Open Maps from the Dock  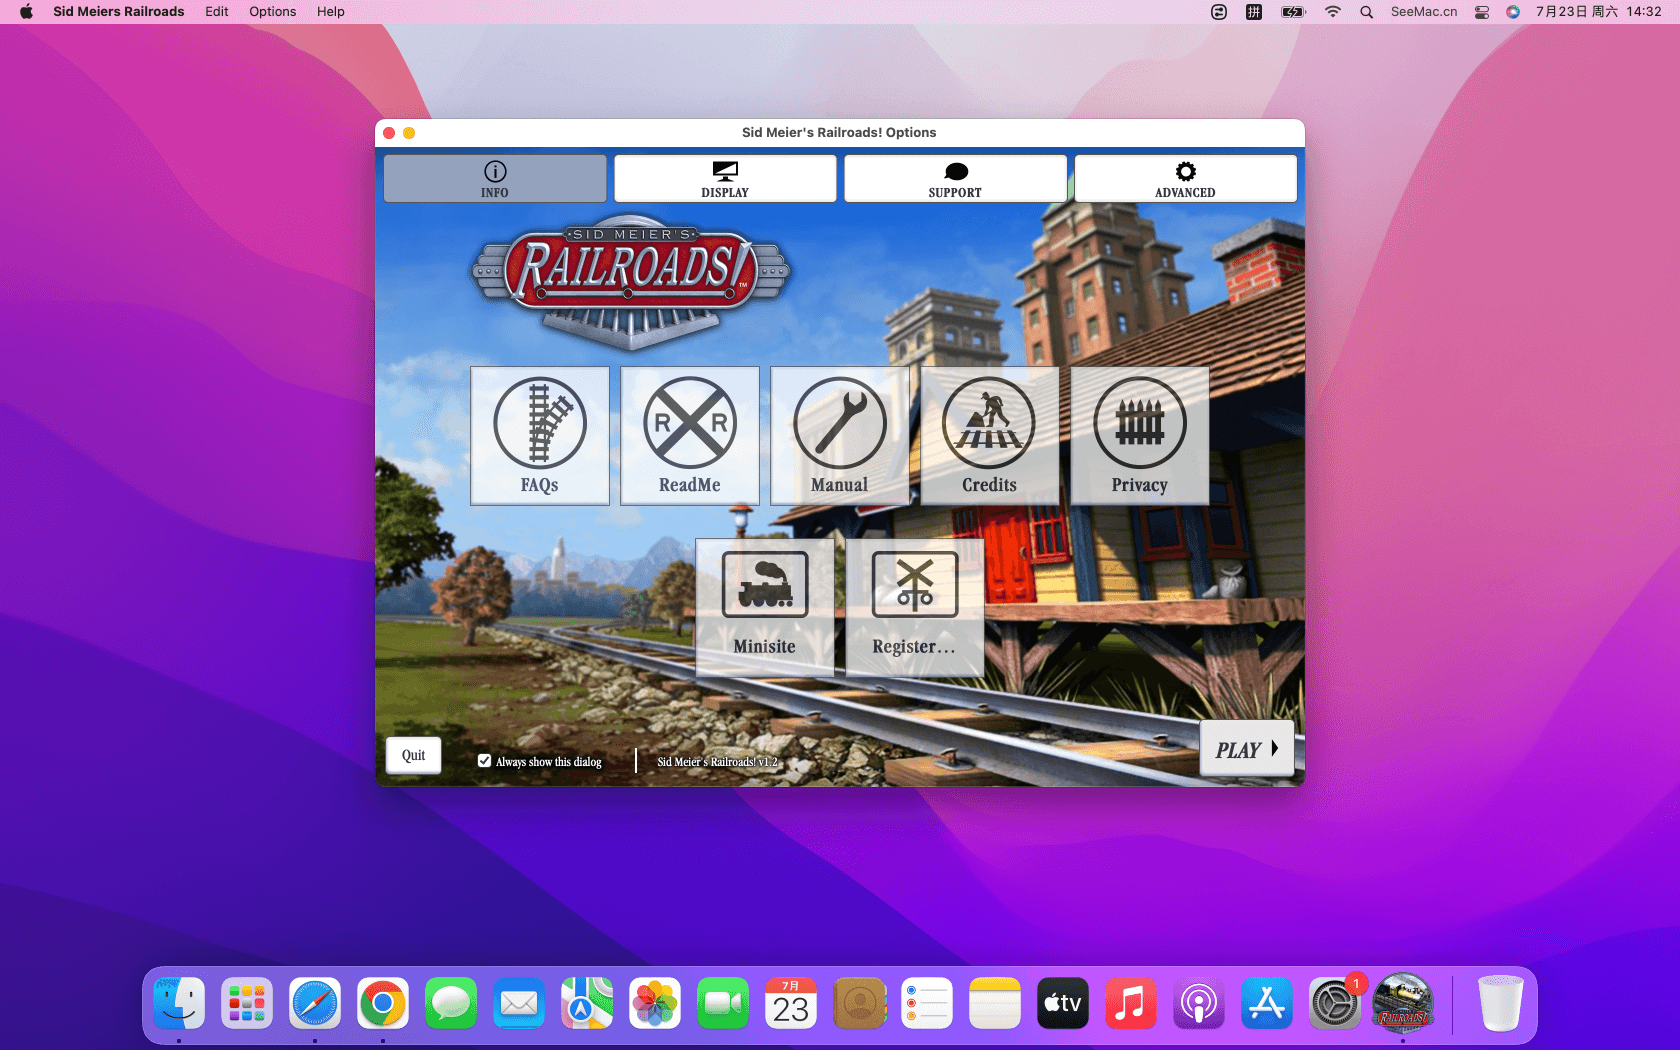tap(587, 1003)
